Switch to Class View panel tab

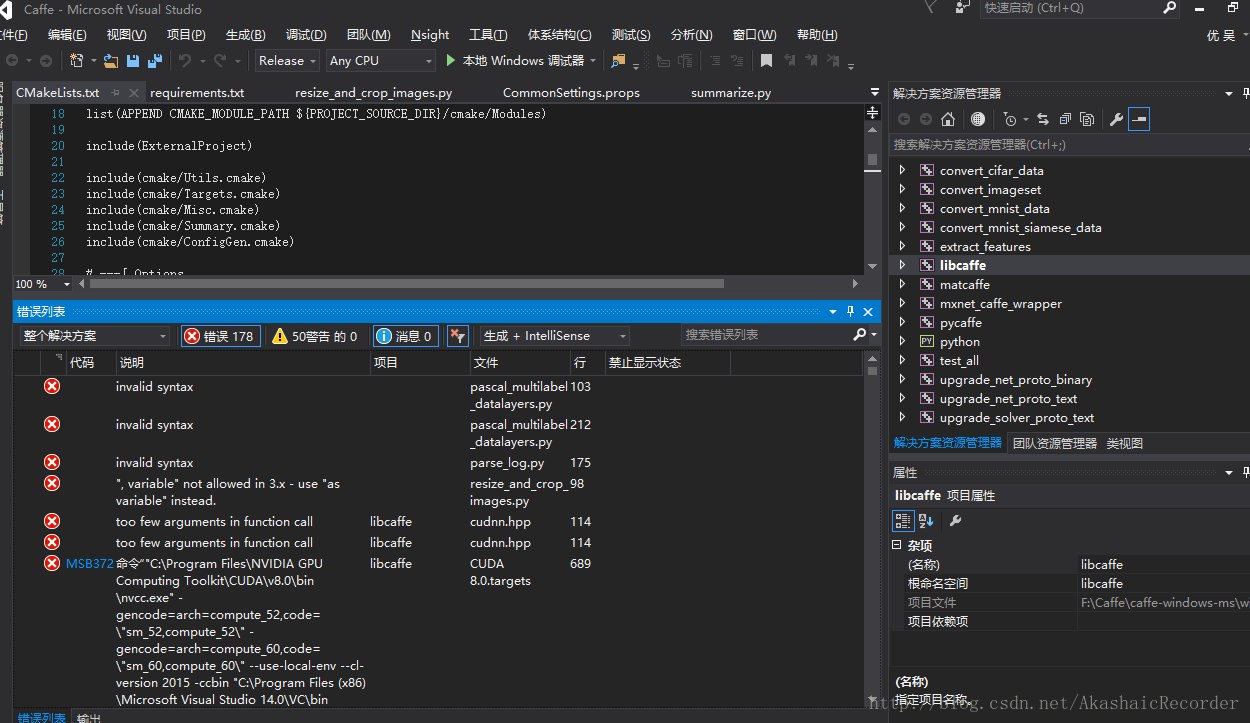pos(1124,443)
